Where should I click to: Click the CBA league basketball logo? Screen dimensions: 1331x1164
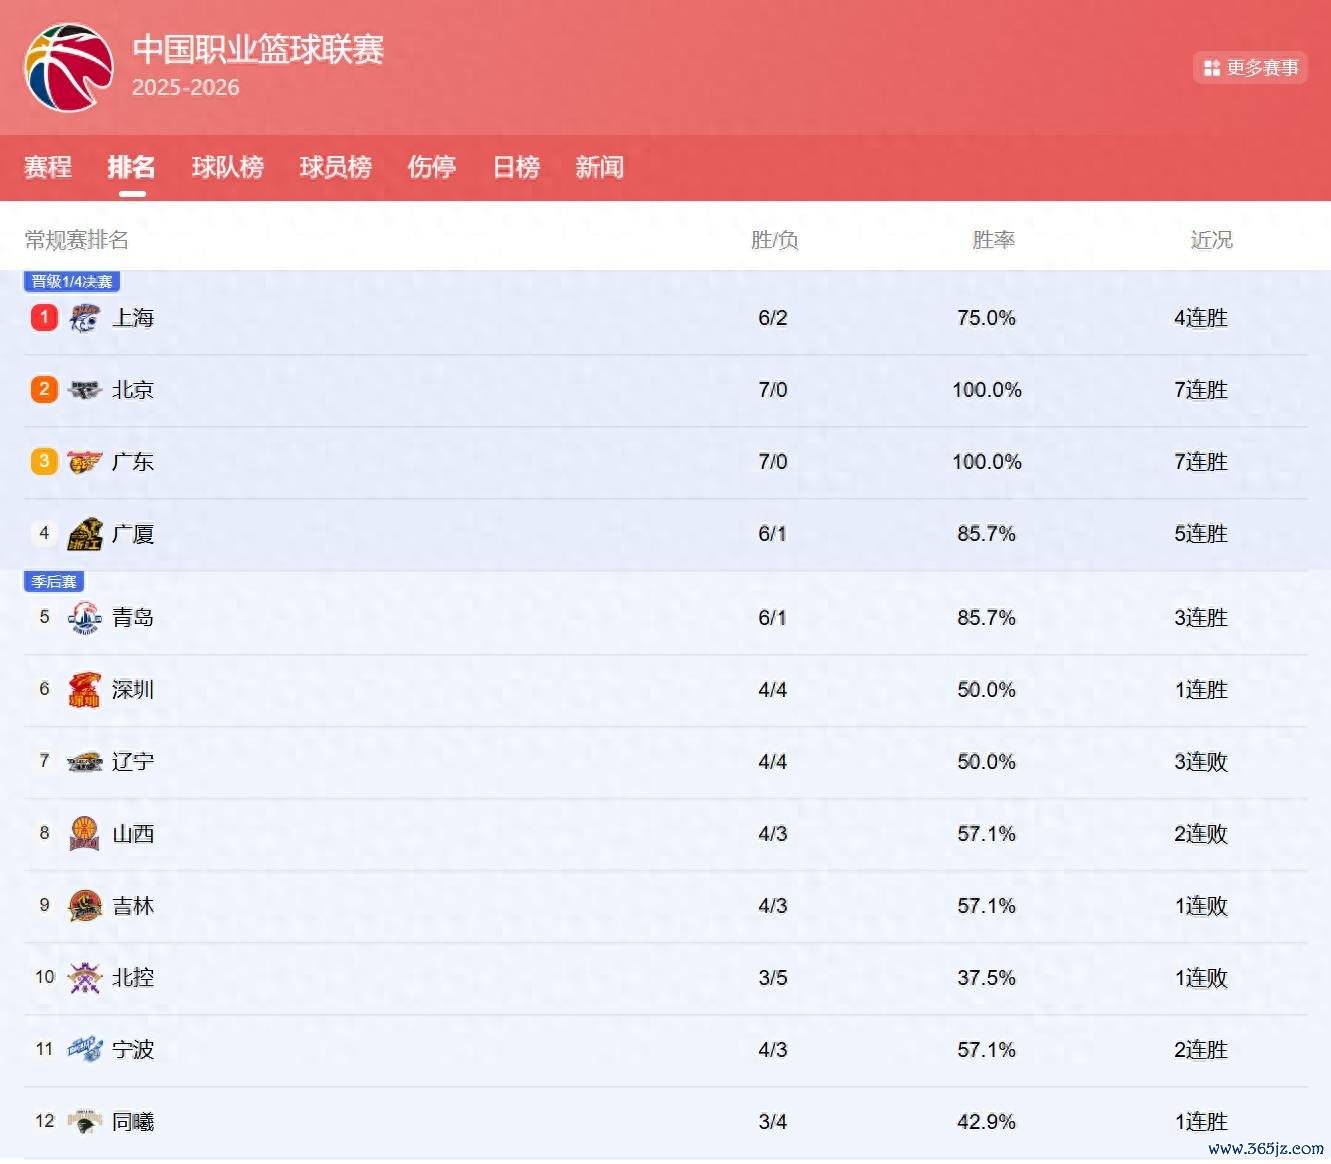[x=68, y=67]
